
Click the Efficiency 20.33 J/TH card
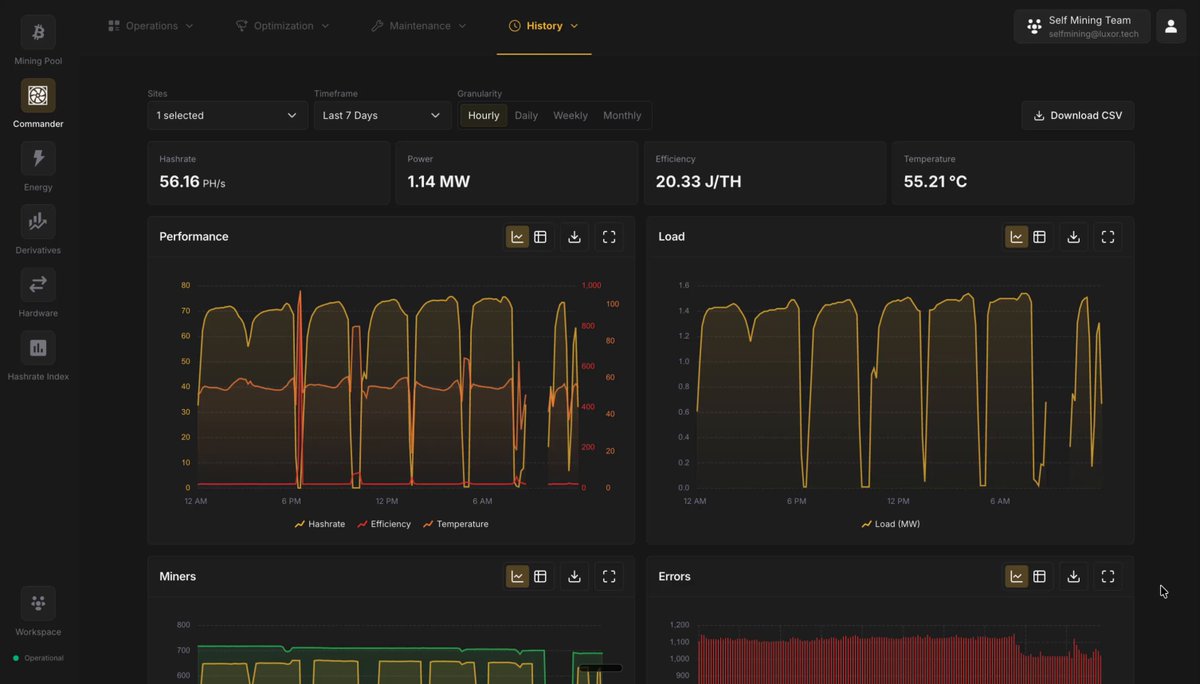(765, 173)
